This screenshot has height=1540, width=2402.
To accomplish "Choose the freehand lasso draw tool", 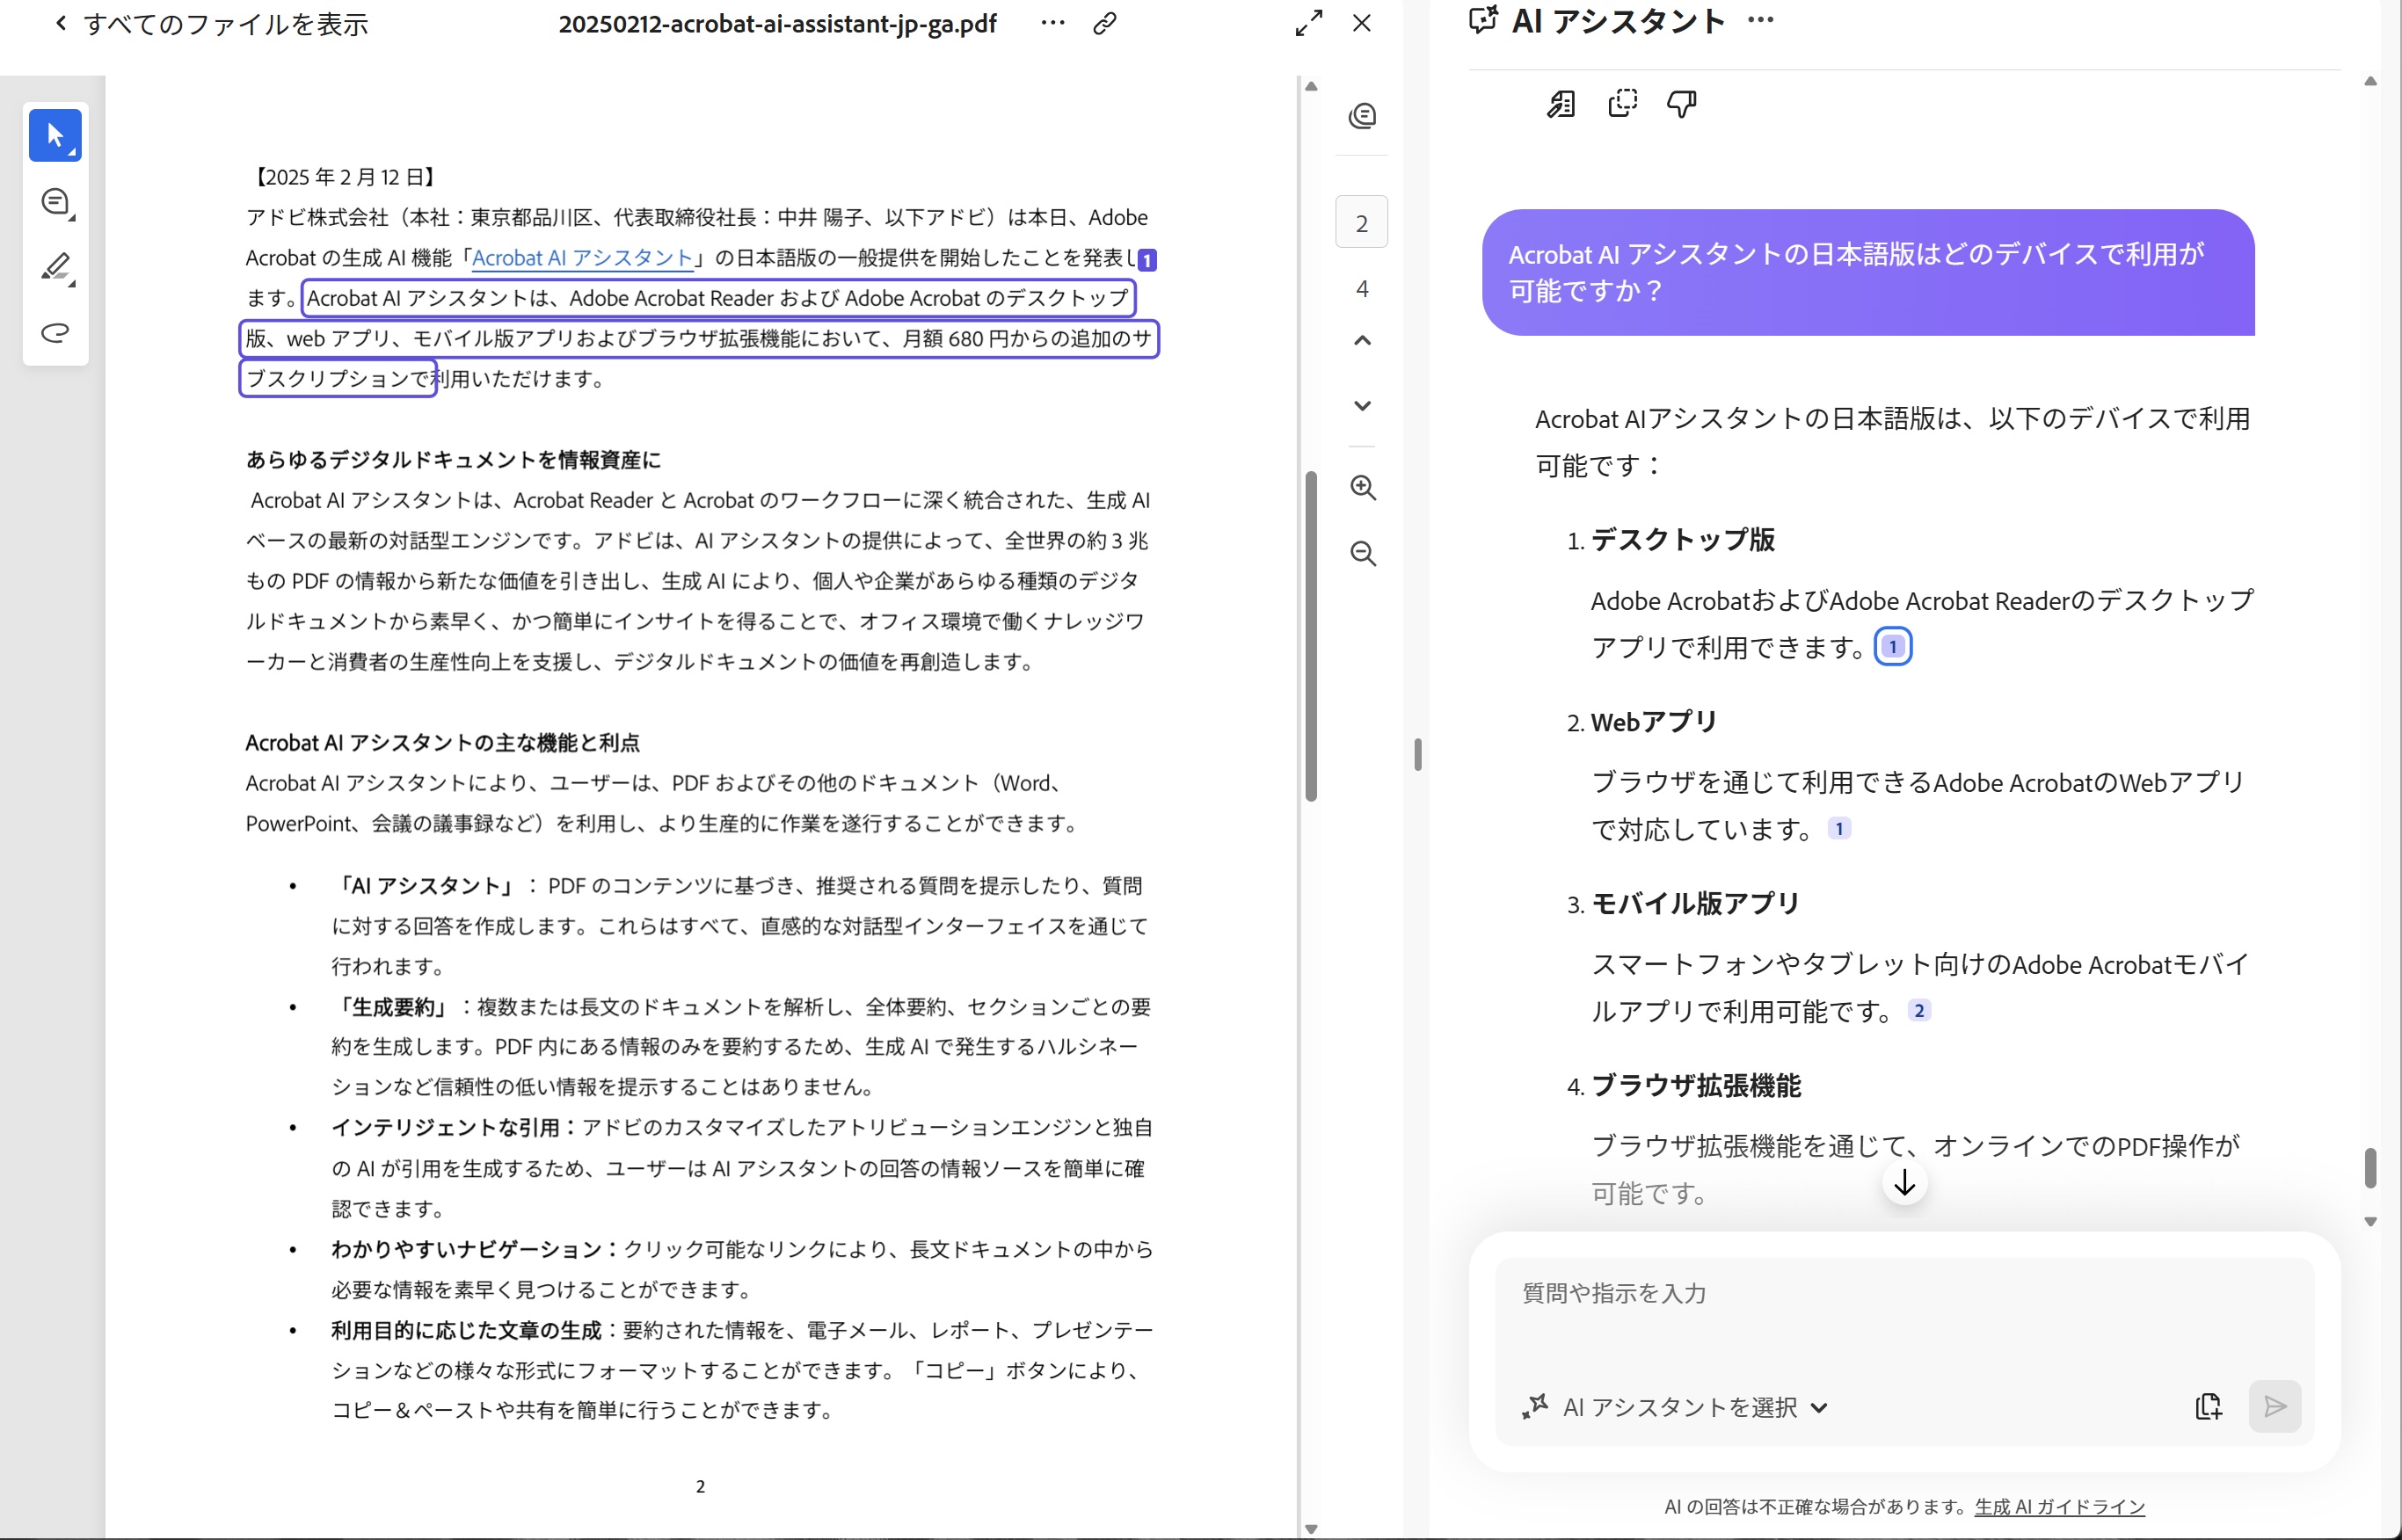I will click(55, 332).
